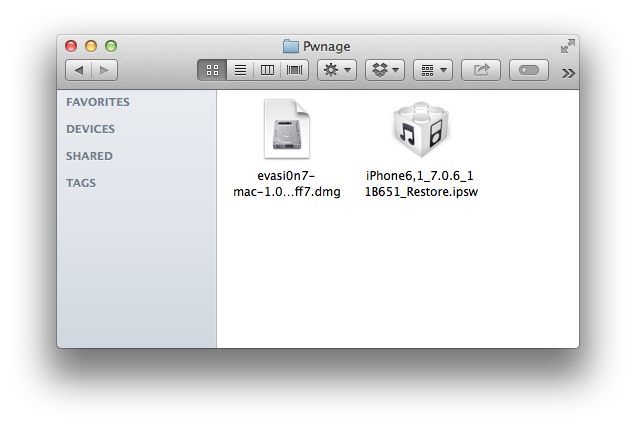Click the Pwnage folder title icon

point(291,46)
